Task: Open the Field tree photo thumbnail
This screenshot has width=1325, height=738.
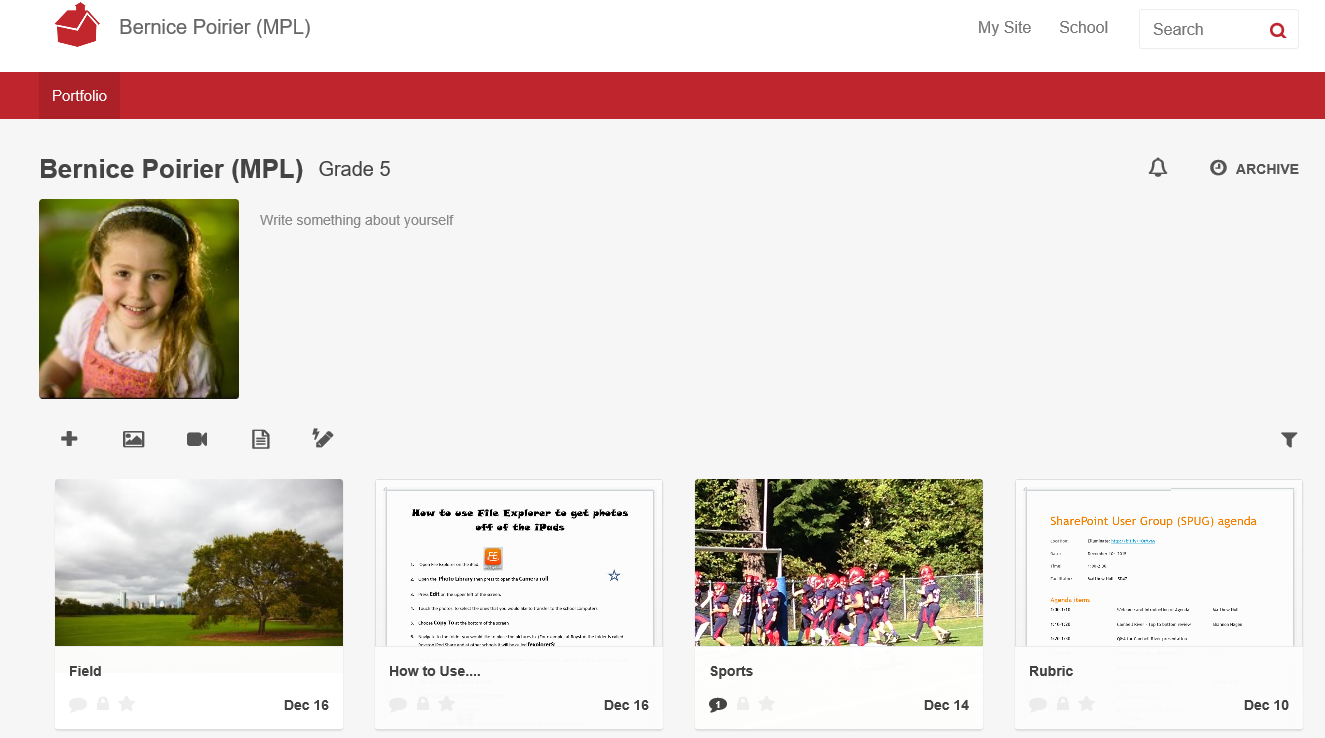Action: click(199, 562)
